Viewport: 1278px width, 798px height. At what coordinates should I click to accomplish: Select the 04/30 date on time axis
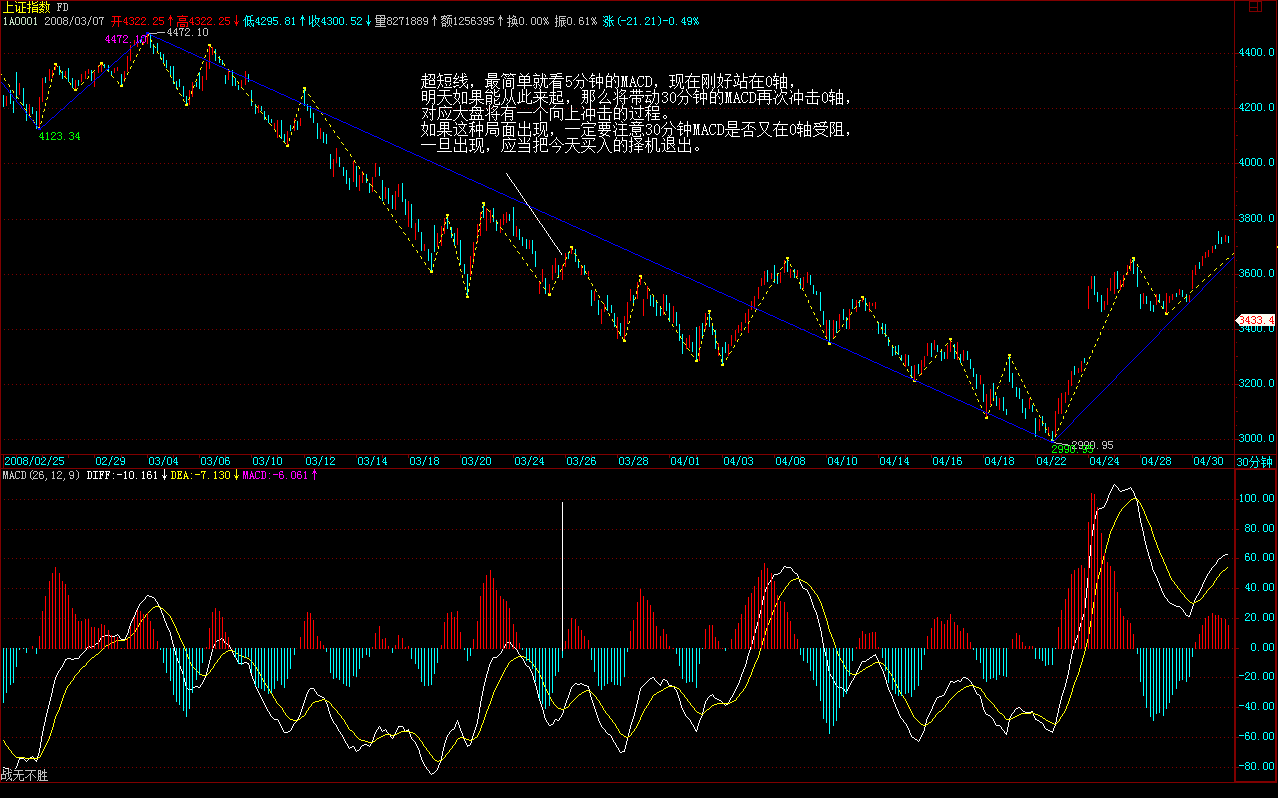pos(1208,461)
